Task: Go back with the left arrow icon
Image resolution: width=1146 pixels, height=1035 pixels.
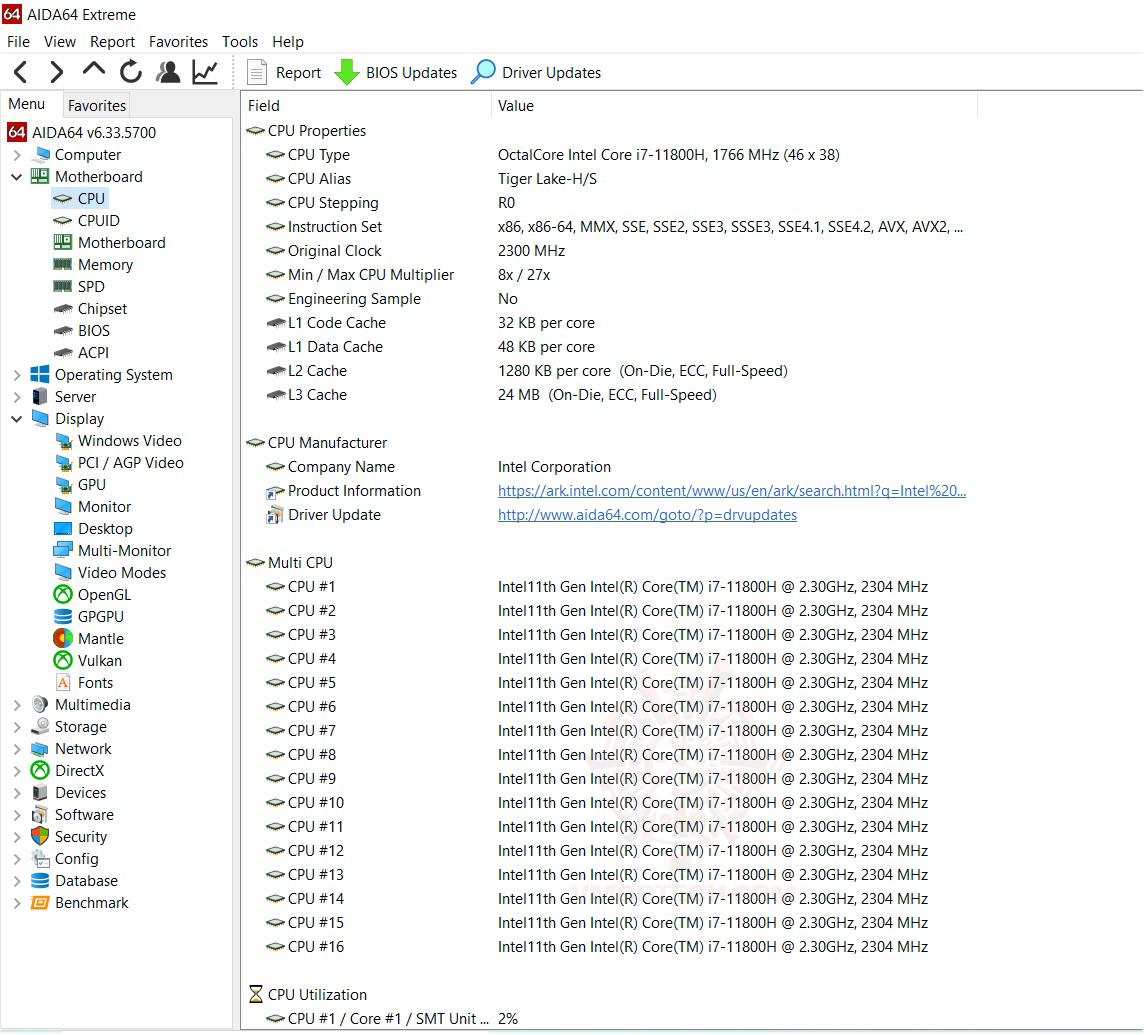Action: 21,72
